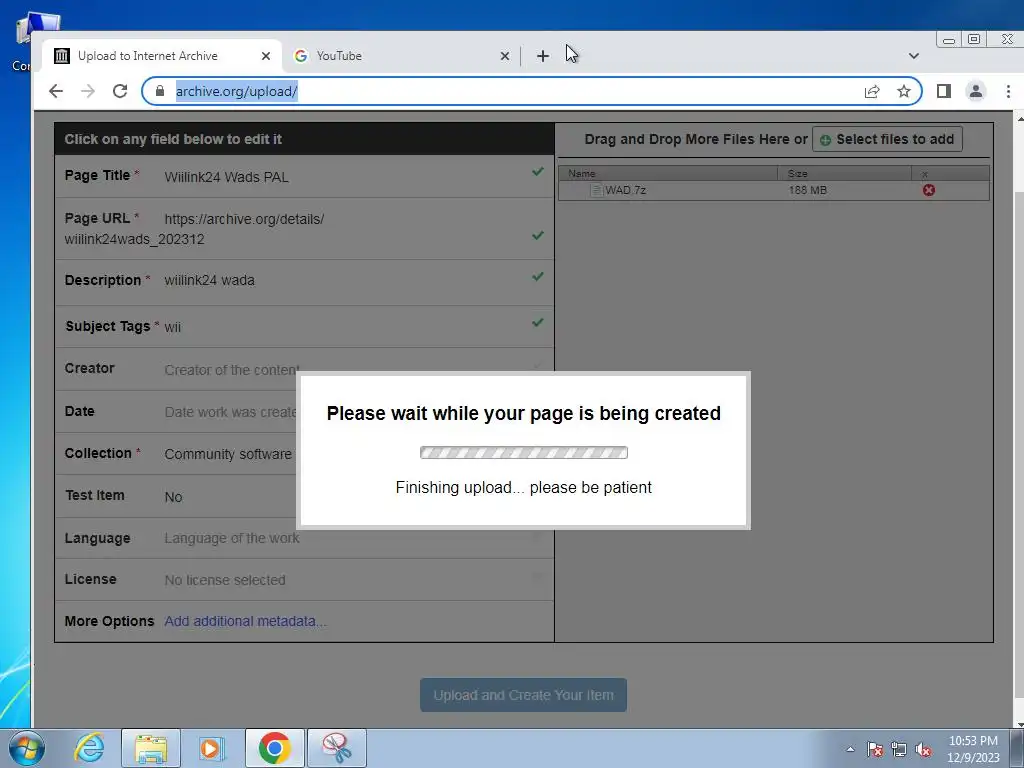Open Windows Explorer folder in taskbar
This screenshot has width=1024, height=768.
tap(150, 748)
